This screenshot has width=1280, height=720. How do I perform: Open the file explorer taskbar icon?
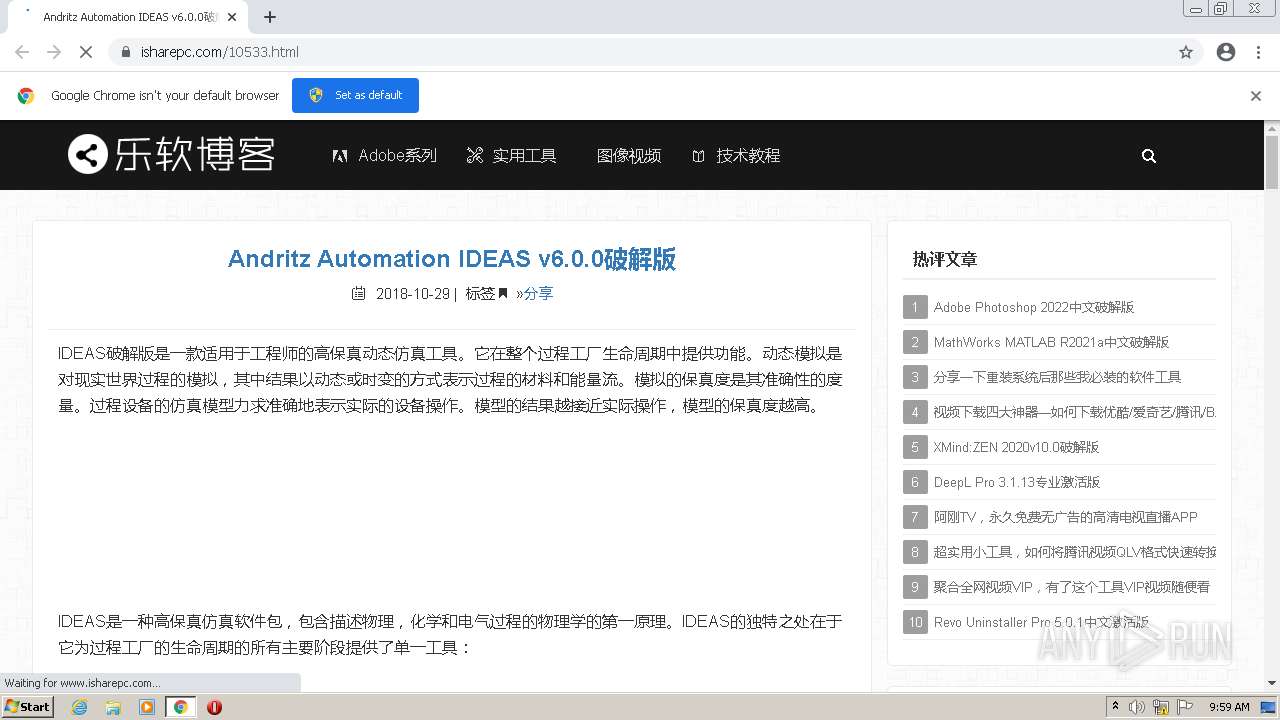pyautogui.click(x=113, y=707)
